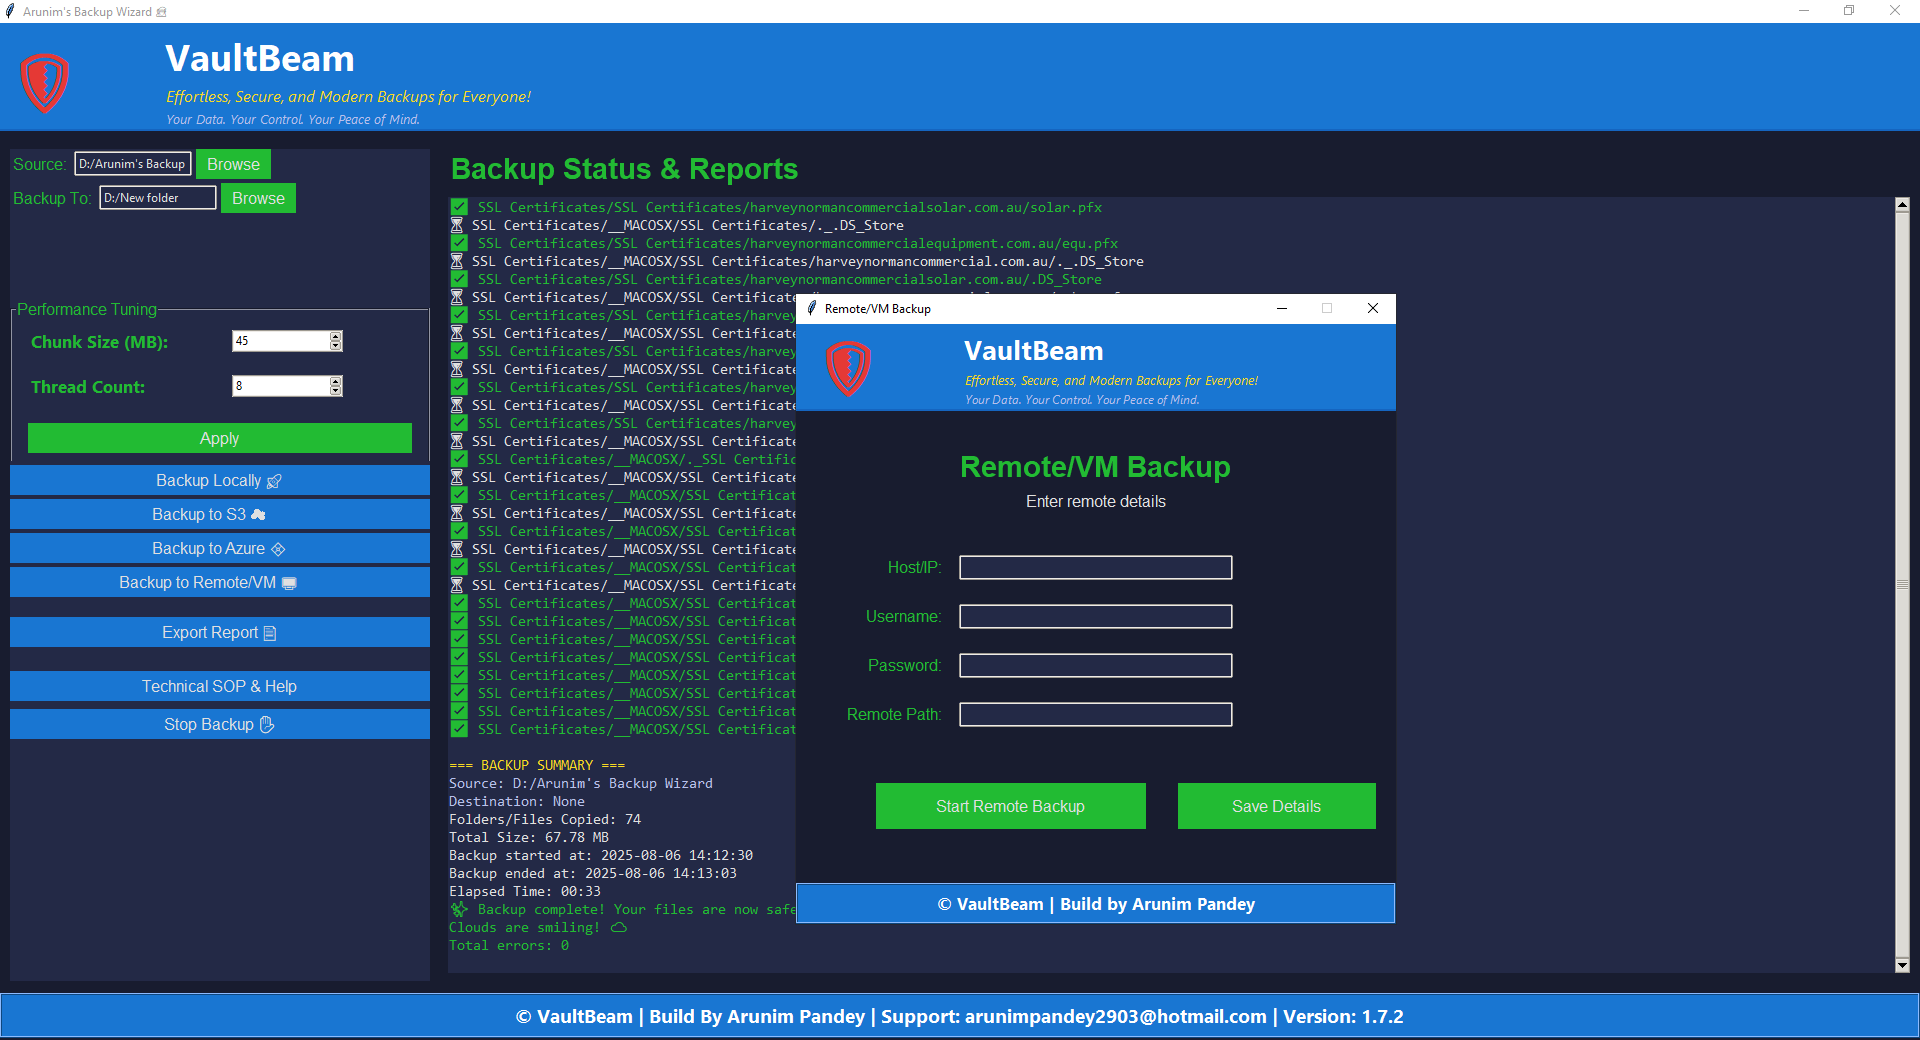
Task: Toggle the checkmark beside equ.pfx certificate entry
Action: 460,243
